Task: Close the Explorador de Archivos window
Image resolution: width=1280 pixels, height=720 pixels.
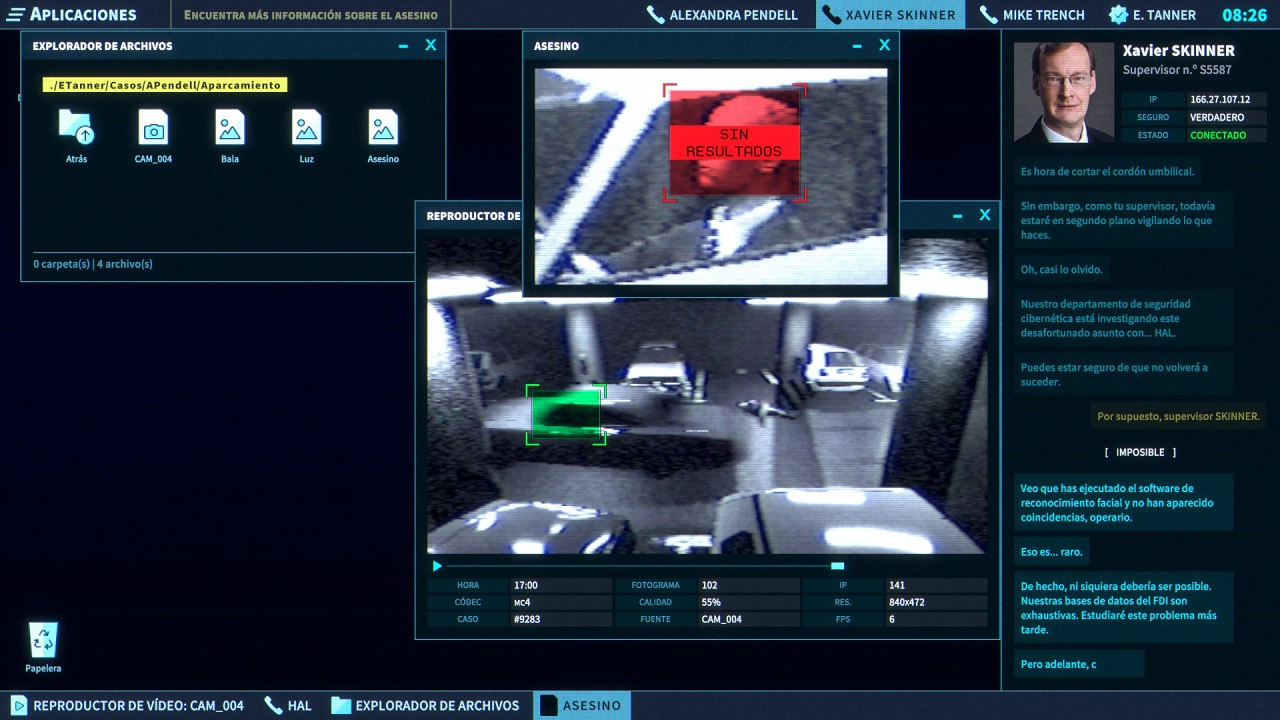Action: (431, 46)
